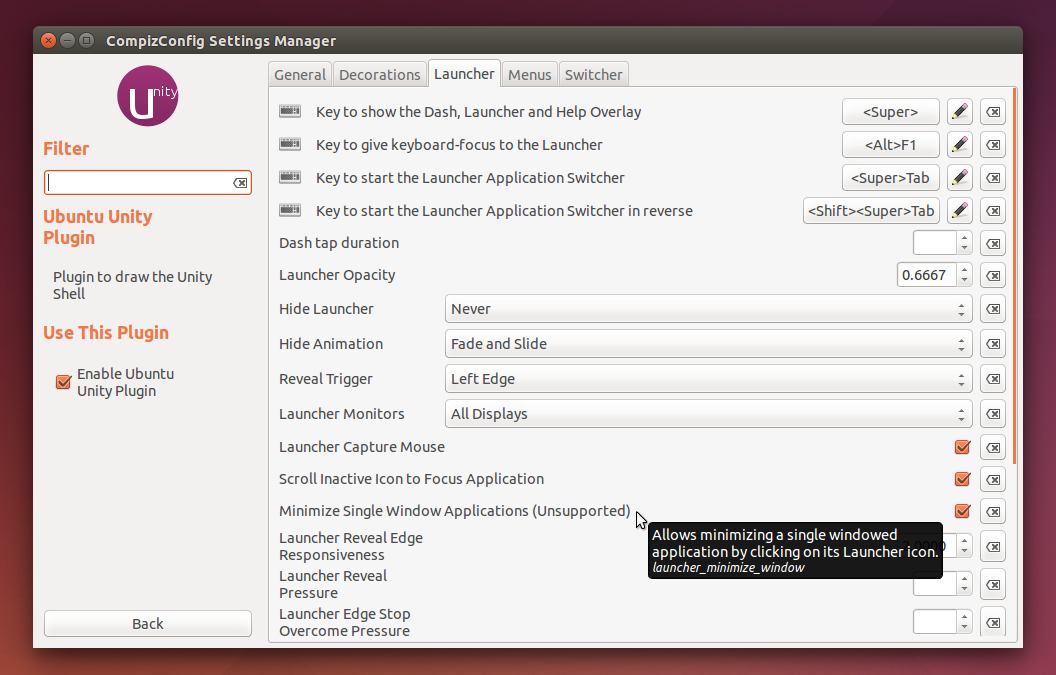This screenshot has height=675, width=1056.
Task: Switch to the Menus tab
Action: (x=529, y=75)
